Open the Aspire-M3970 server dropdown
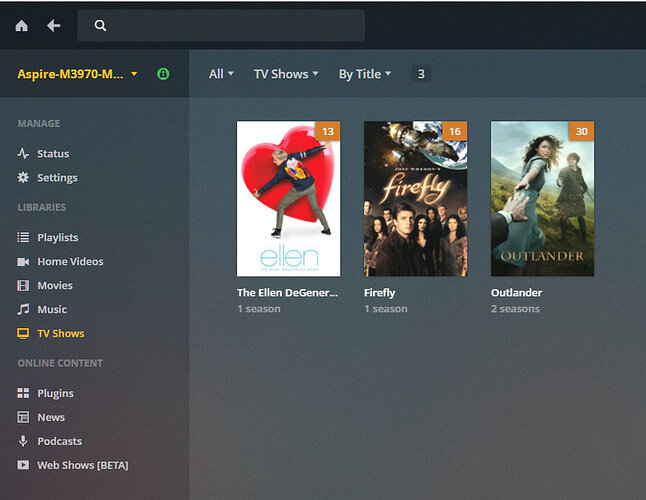Viewport: 646px width, 500px height. click(77, 74)
